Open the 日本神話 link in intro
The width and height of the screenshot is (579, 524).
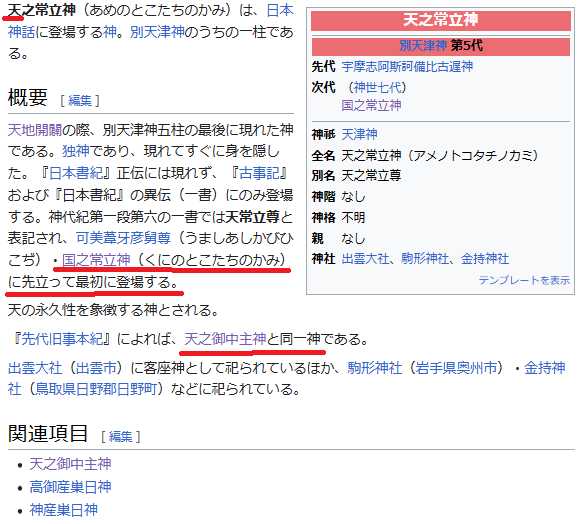(x=280, y=10)
